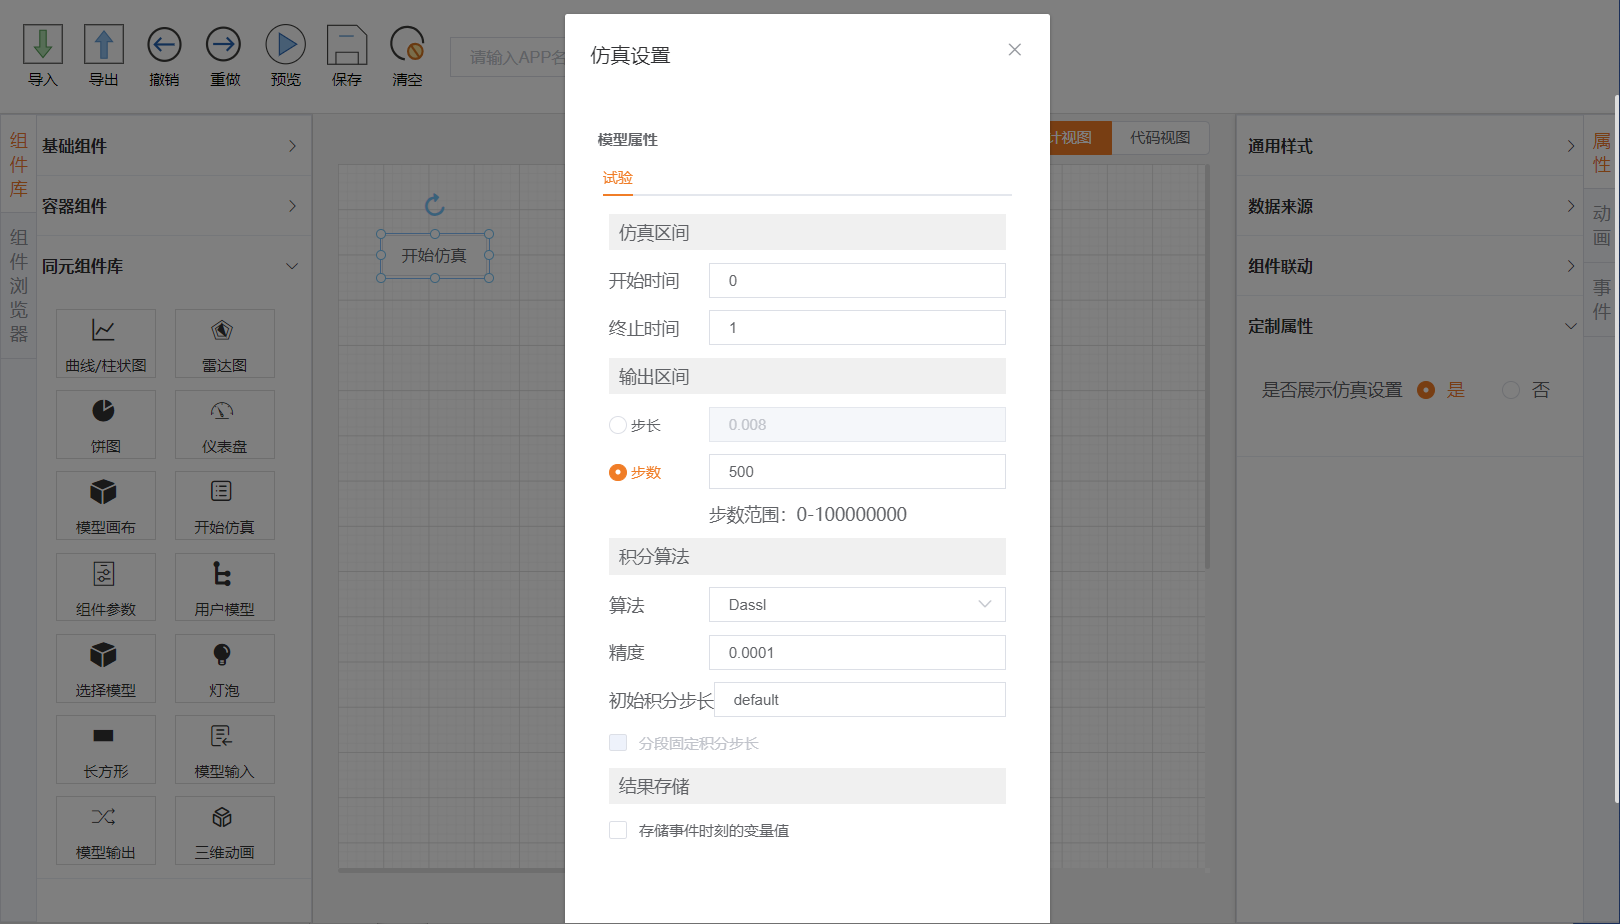The height and width of the screenshot is (924, 1620).
Task: Select the 曲线/柱状图 chart component
Action: [106, 343]
